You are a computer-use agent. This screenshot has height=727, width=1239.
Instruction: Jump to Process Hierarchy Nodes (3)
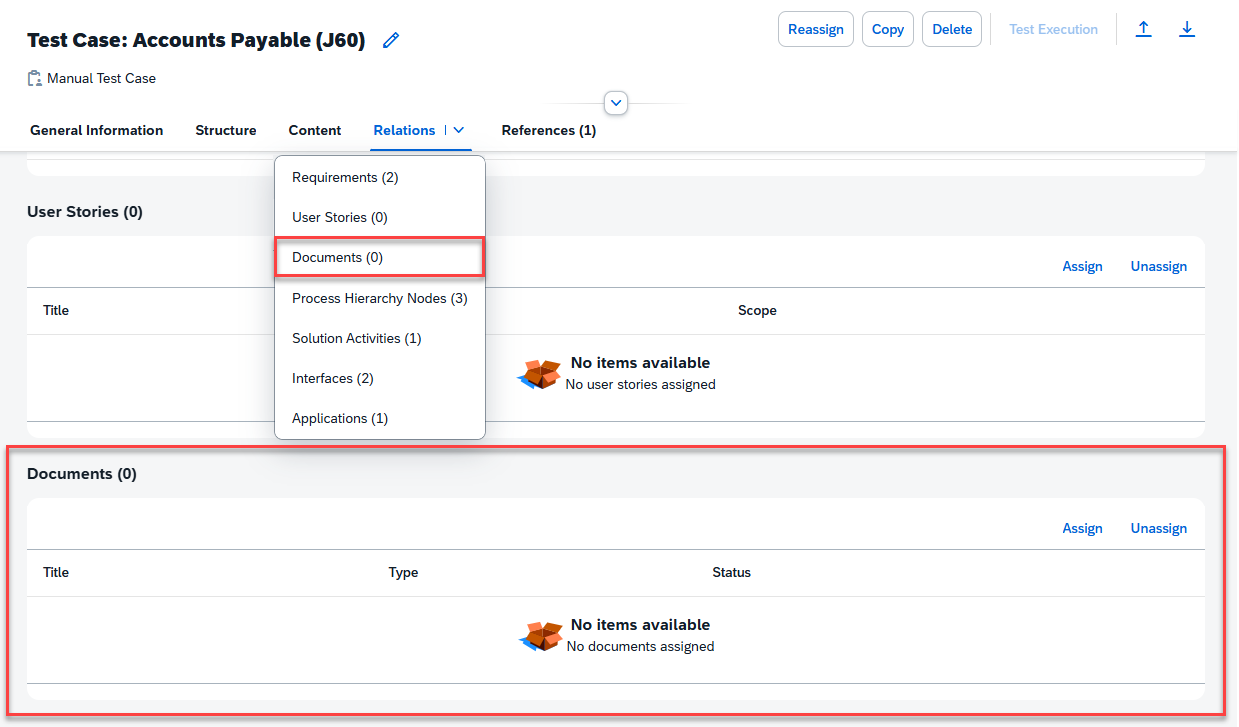click(379, 298)
